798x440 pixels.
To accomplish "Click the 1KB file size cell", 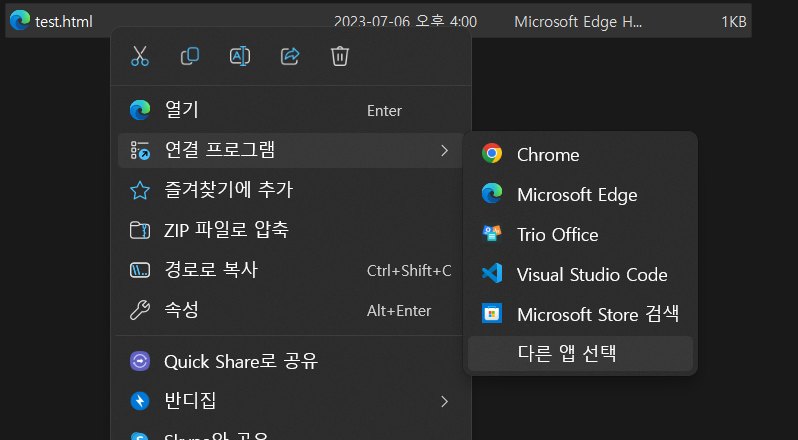I will (733, 21).
